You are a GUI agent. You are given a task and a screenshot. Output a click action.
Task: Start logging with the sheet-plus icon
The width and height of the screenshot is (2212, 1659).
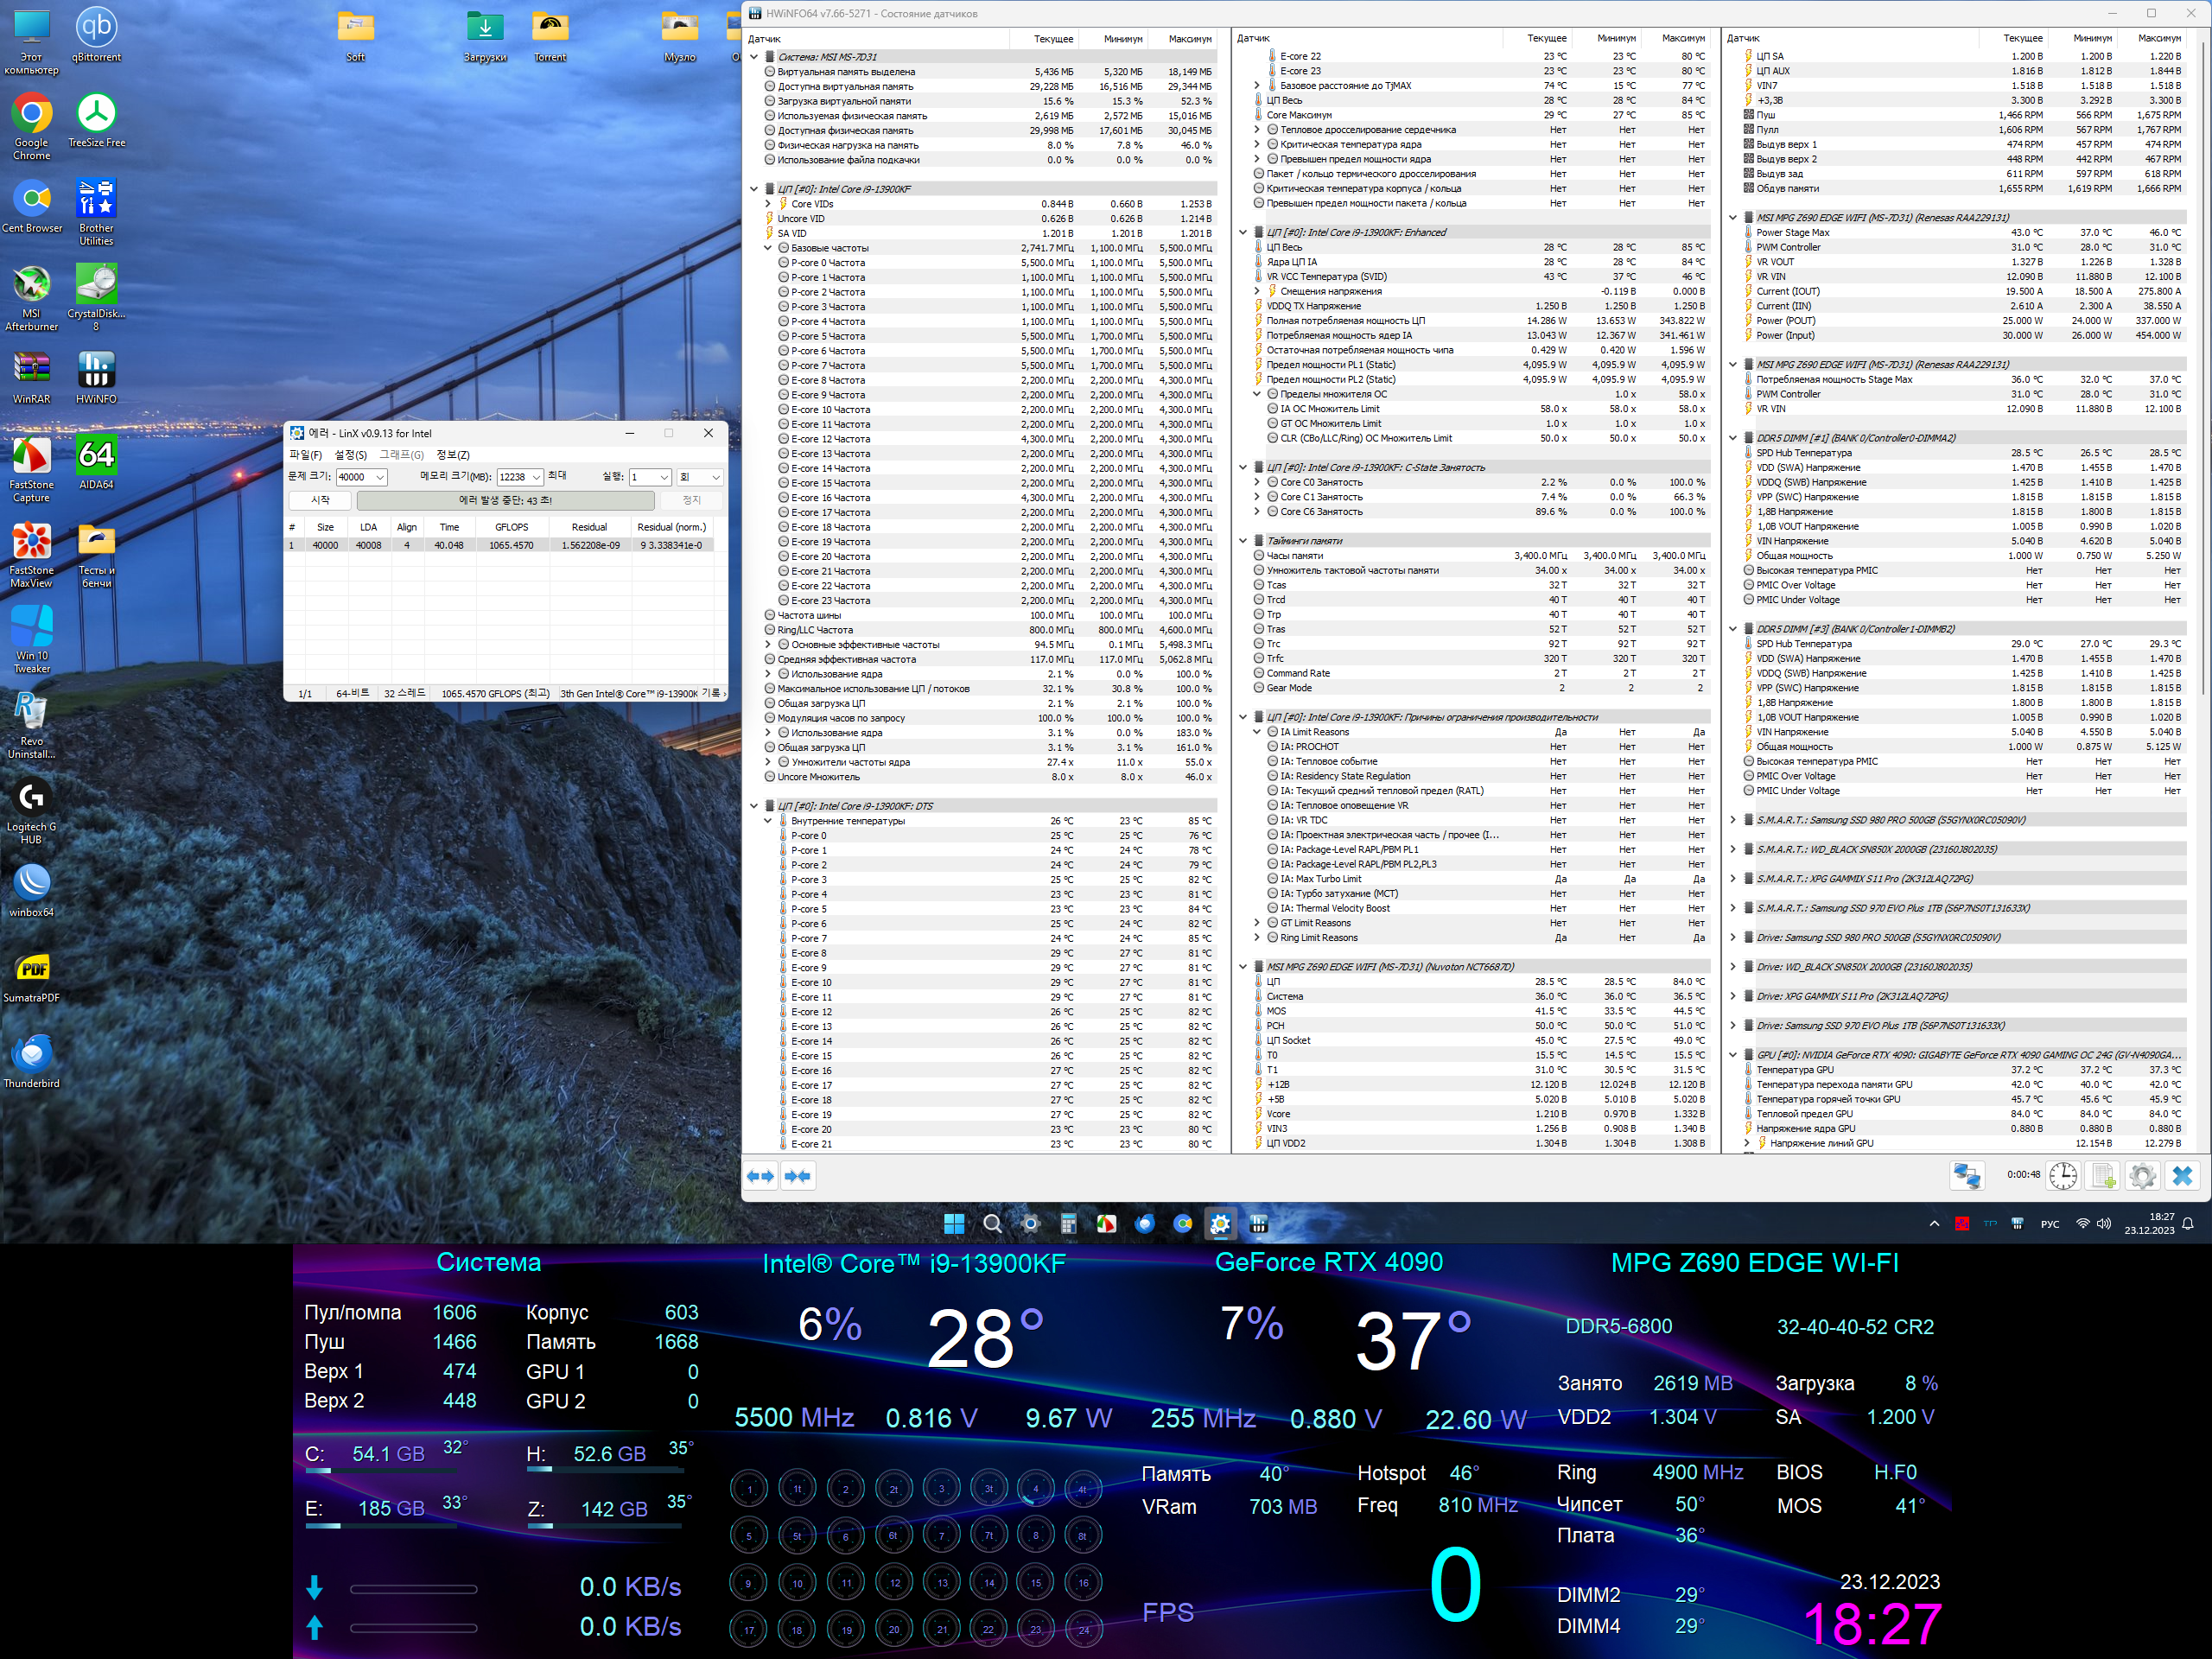pos(2103,1176)
